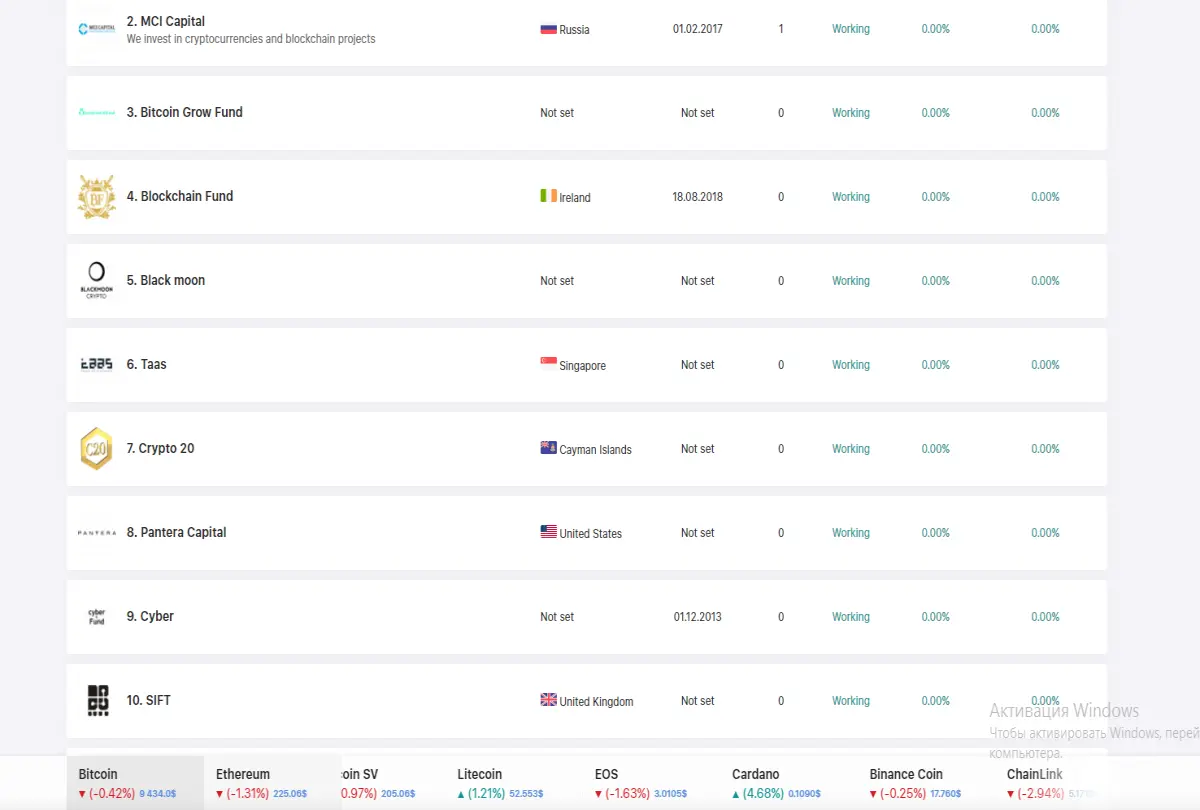The width and height of the screenshot is (1200, 810).
Task: Click the Pantera logo icon
Action: [97, 533]
